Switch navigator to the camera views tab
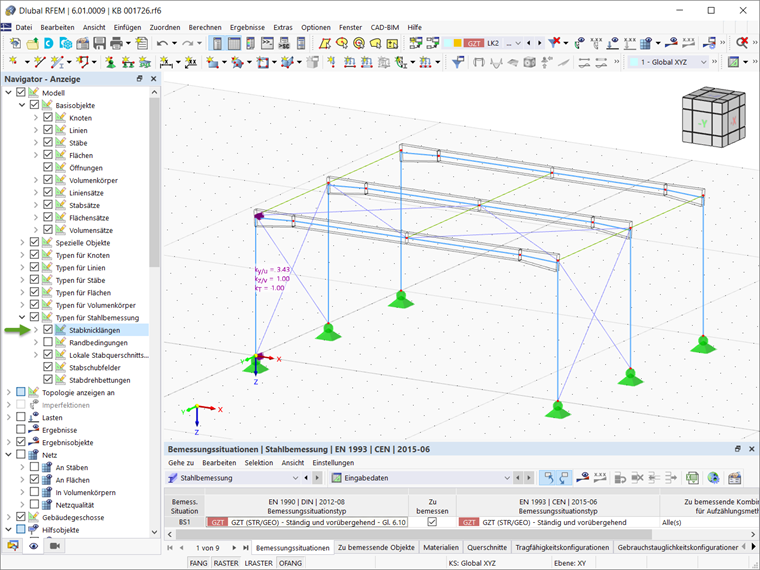This screenshot has height=570, width=760. point(55,546)
